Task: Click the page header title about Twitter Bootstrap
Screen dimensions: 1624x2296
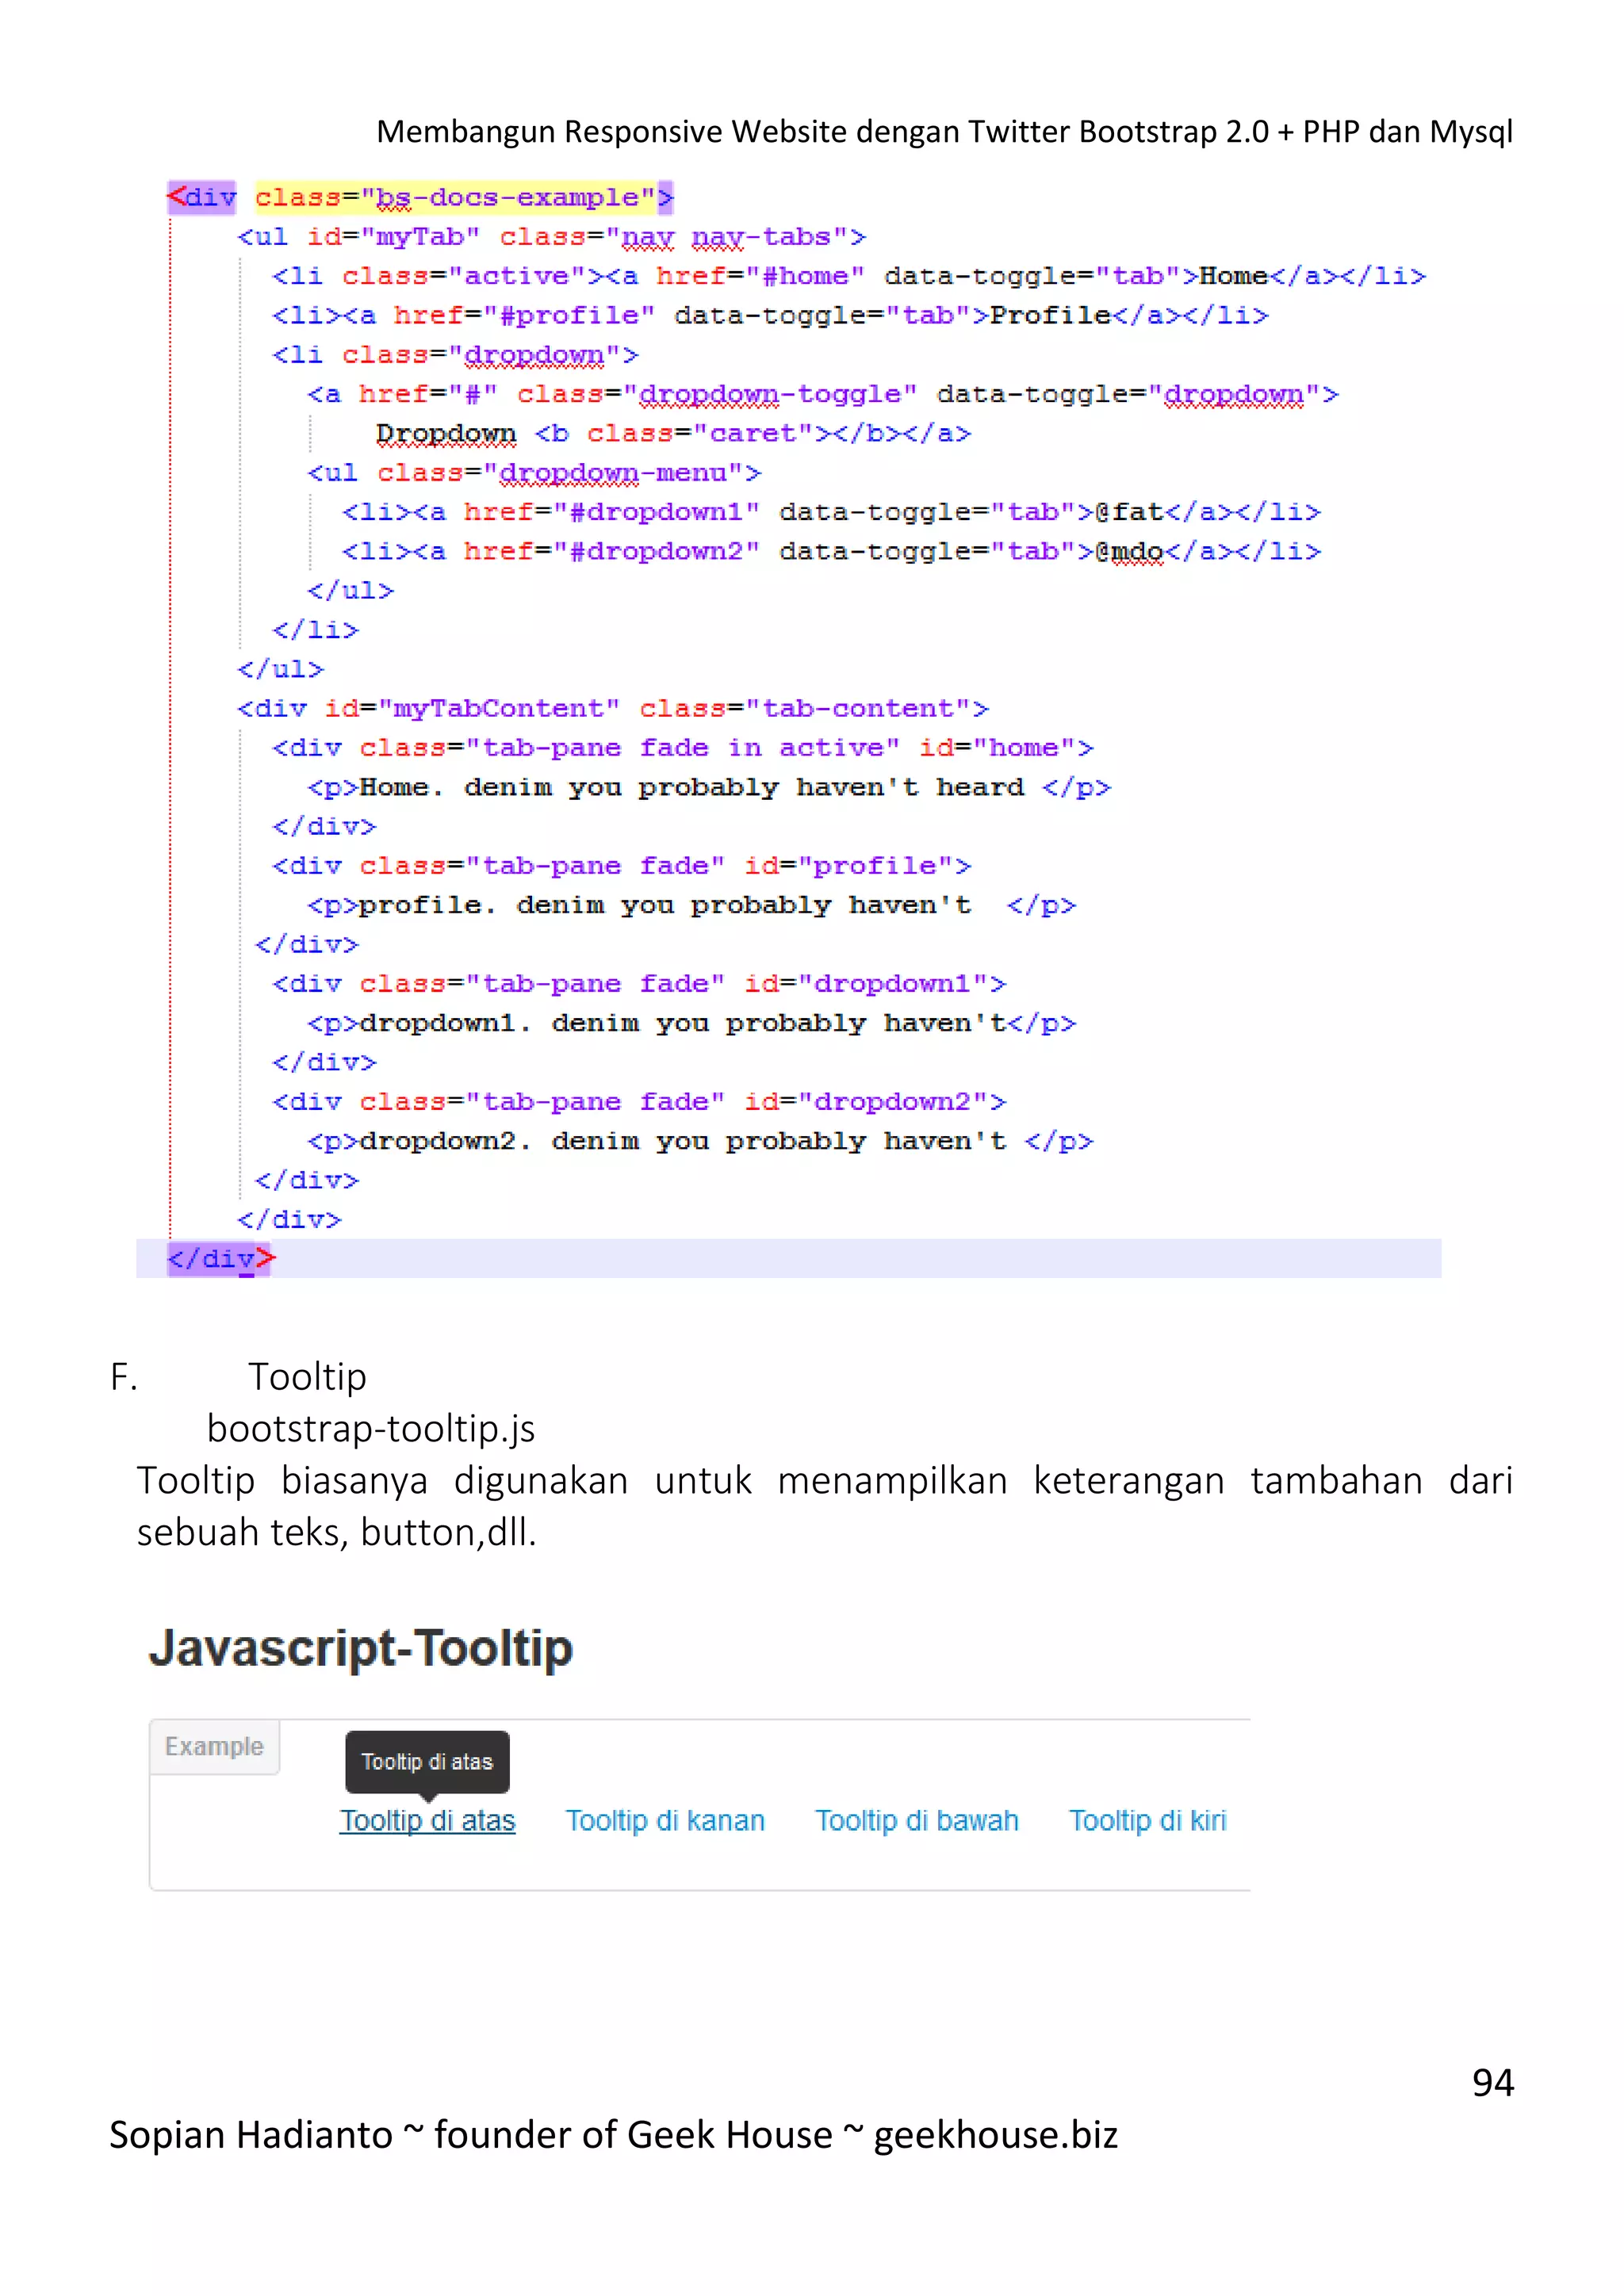Action: pyautogui.click(x=944, y=132)
